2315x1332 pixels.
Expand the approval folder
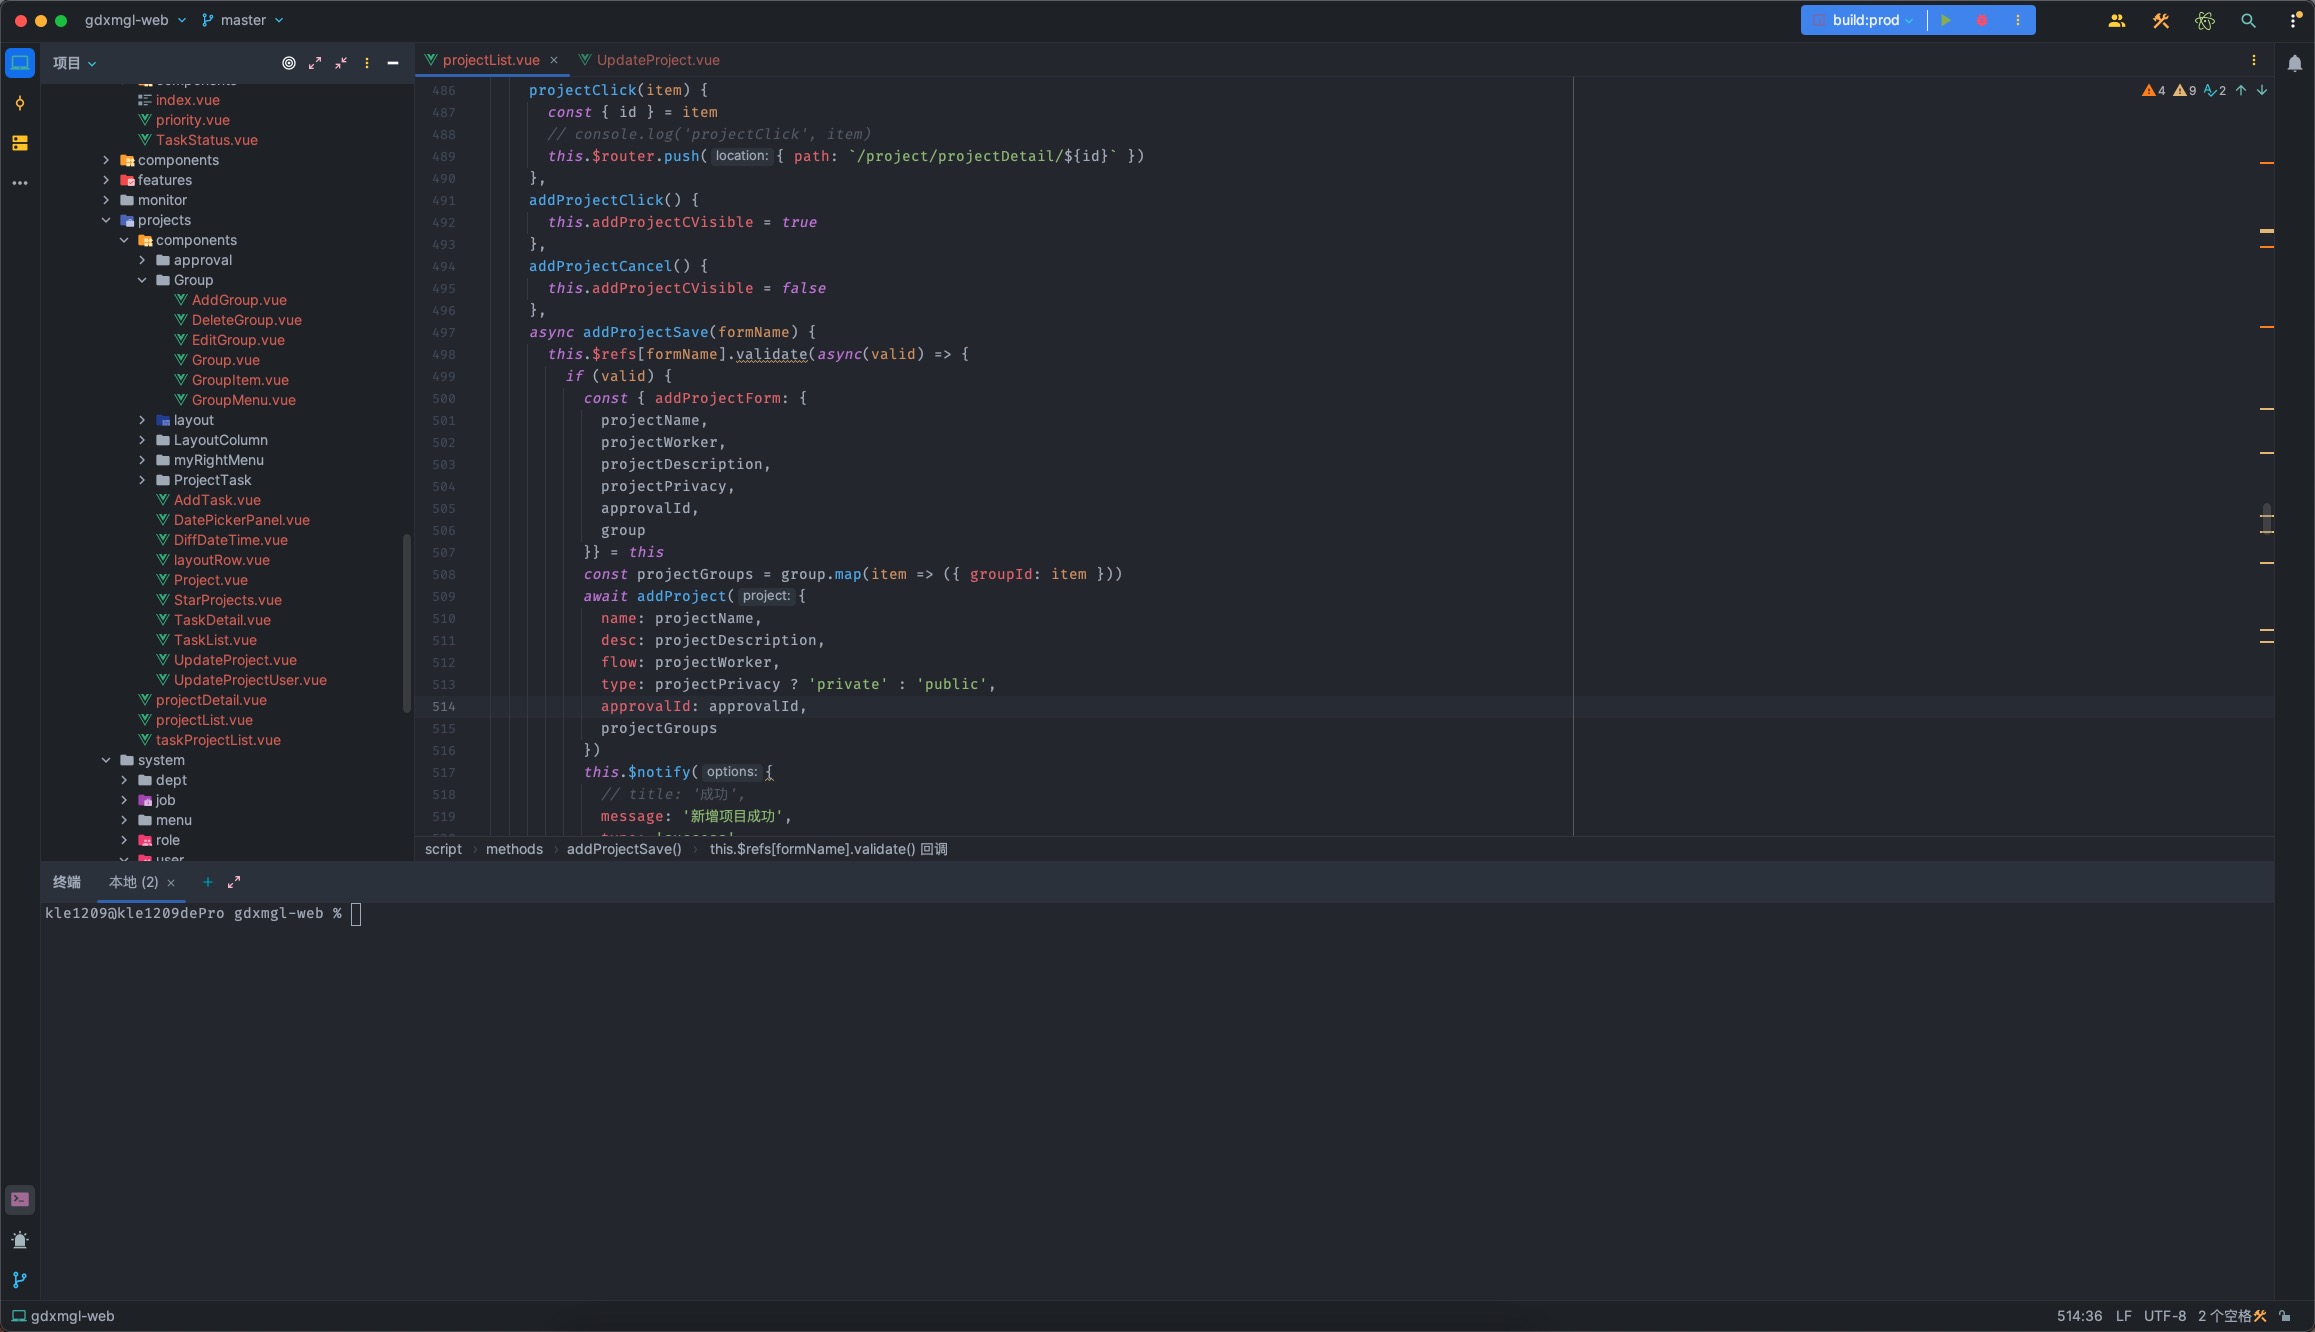coord(142,260)
